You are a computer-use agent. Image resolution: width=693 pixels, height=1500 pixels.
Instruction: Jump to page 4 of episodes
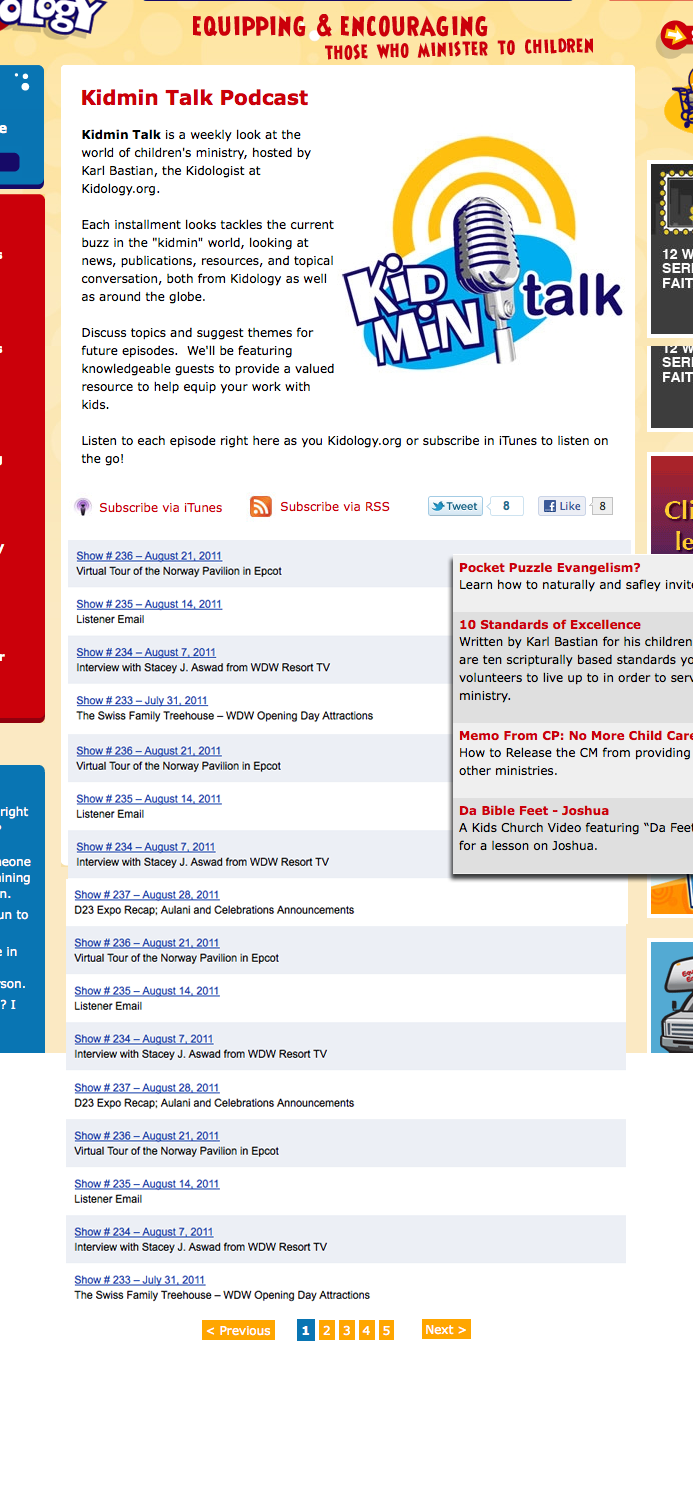pyautogui.click(x=366, y=1330)
